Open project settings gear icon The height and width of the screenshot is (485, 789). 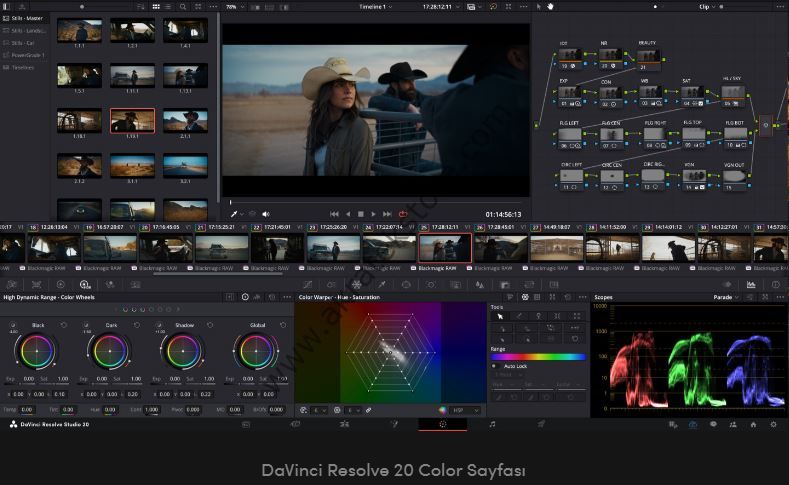point(773,424)
